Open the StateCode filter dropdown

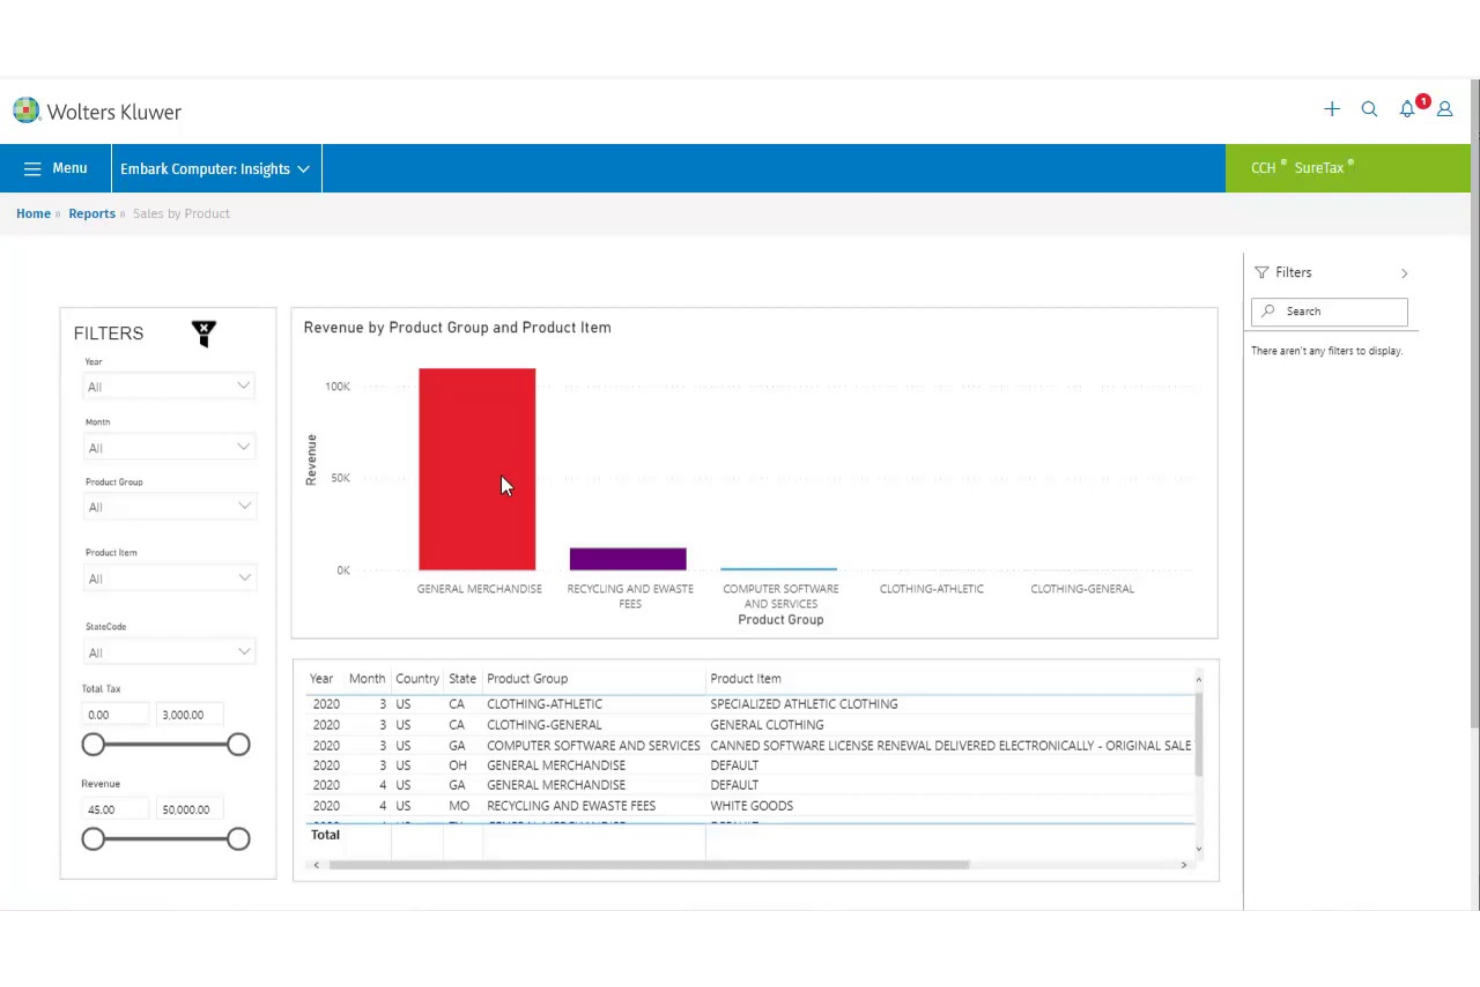point(168,652)
